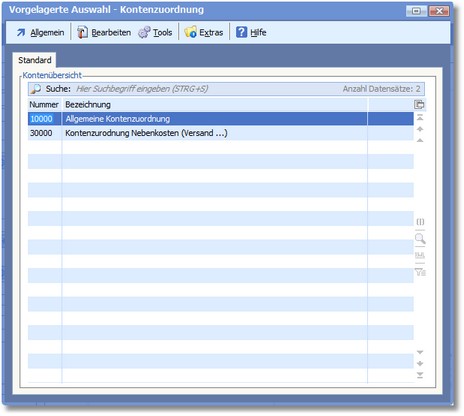
Task: Click the column layout icon in table header
Action: pyautogui.click(x=419, y=105)
